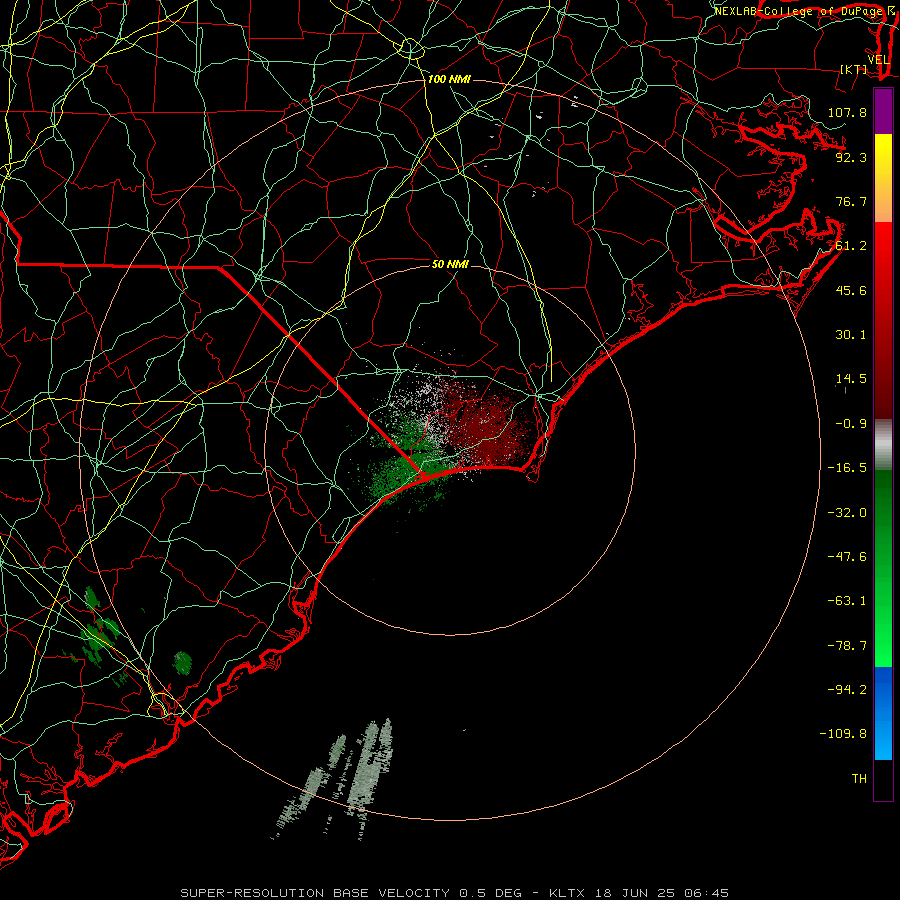The image size is (900, 900).
Task: Click the 14.5 velocity scale value
Action: 851,379
